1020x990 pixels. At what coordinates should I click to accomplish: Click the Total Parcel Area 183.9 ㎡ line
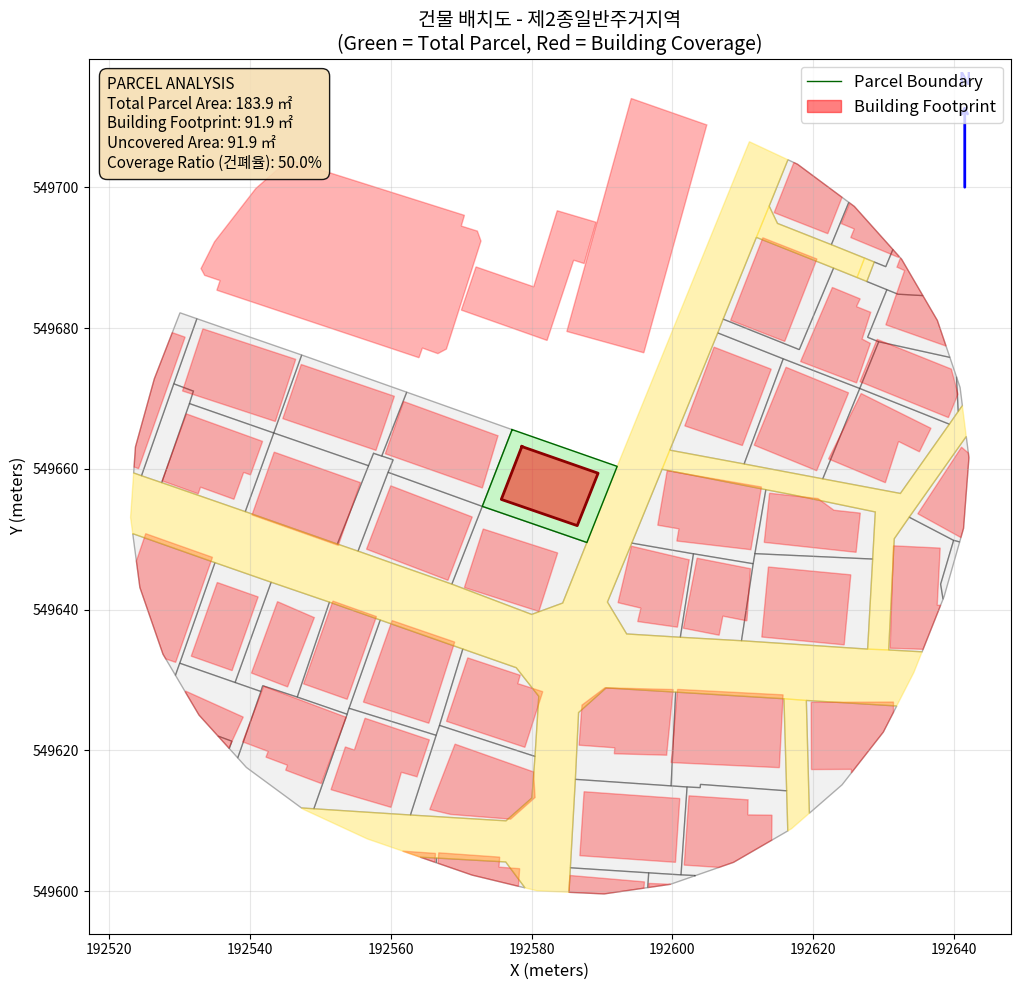[x=199, y=102]
